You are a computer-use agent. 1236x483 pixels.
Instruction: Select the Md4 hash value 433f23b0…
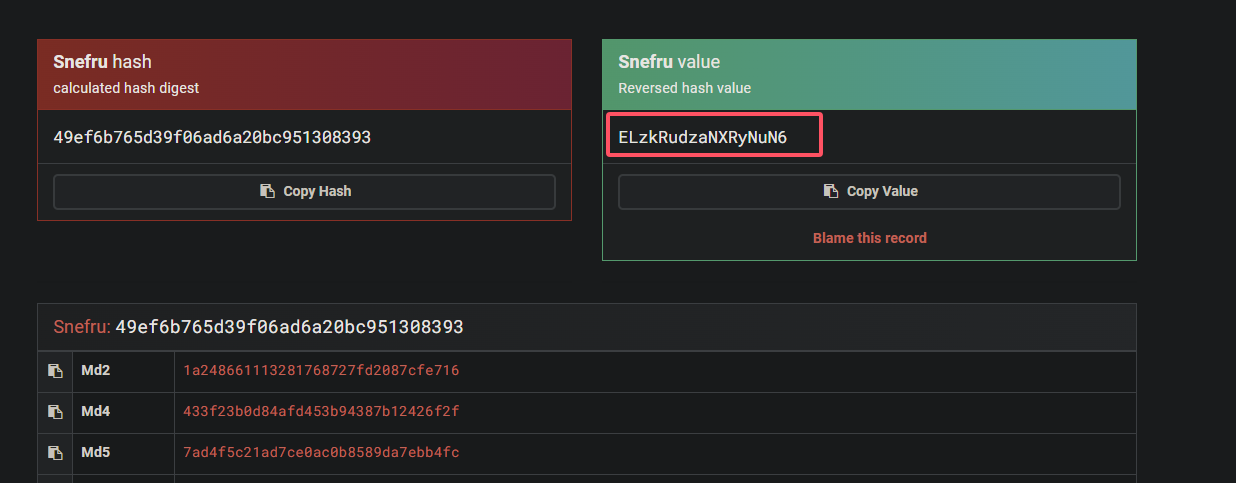pyautogui.click(x=321, y=412)
